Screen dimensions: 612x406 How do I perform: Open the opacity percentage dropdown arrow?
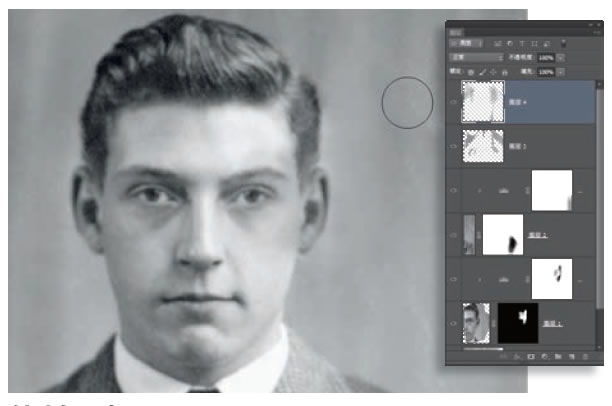tap(563, 59)
